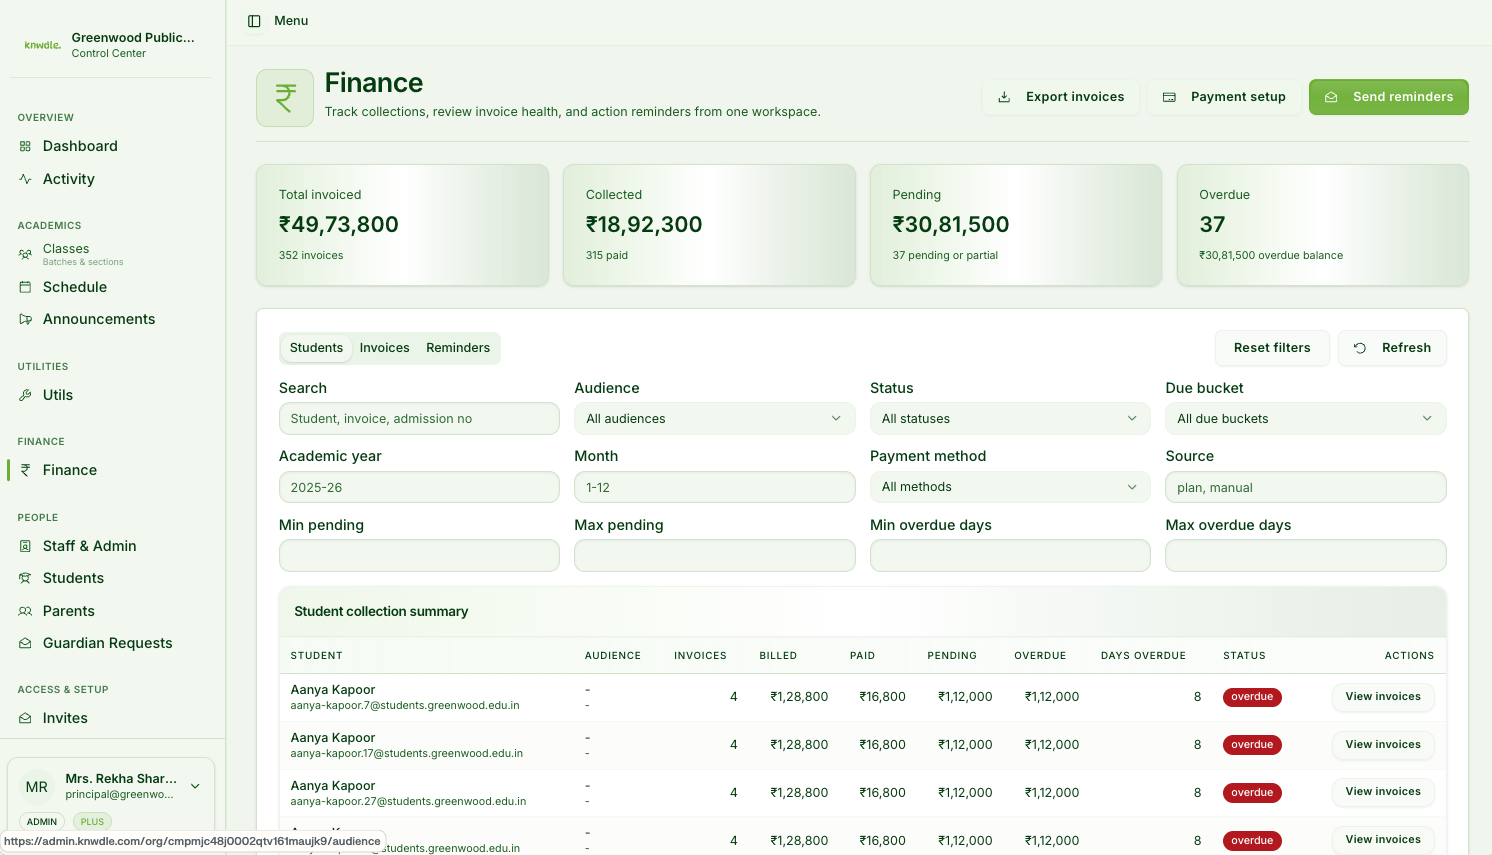
Task: View invoices for aanya-kapoor.7 row
Action: (x=1383, y=697)
